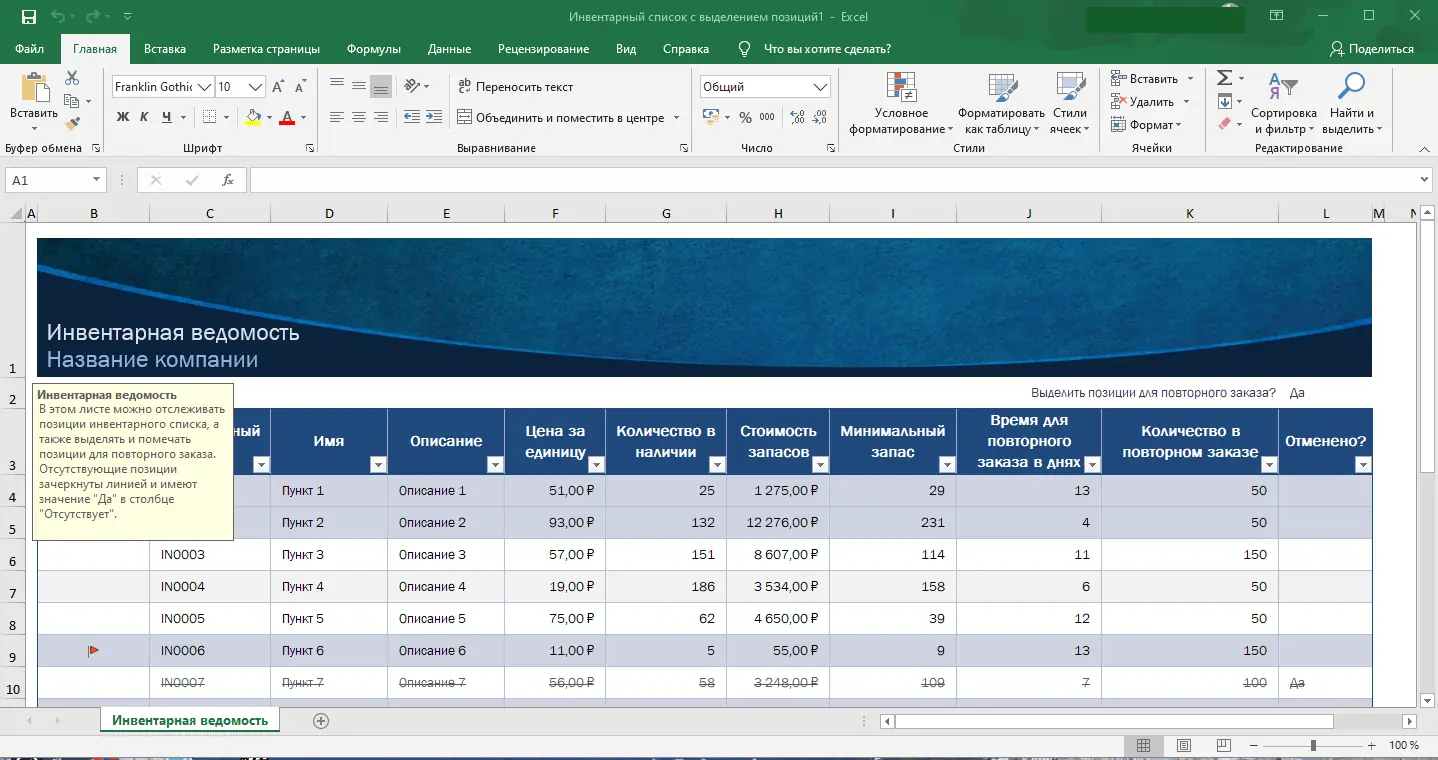Click the Format Painter brush icon
The image size is (1438, 760).
coord(72,124)
